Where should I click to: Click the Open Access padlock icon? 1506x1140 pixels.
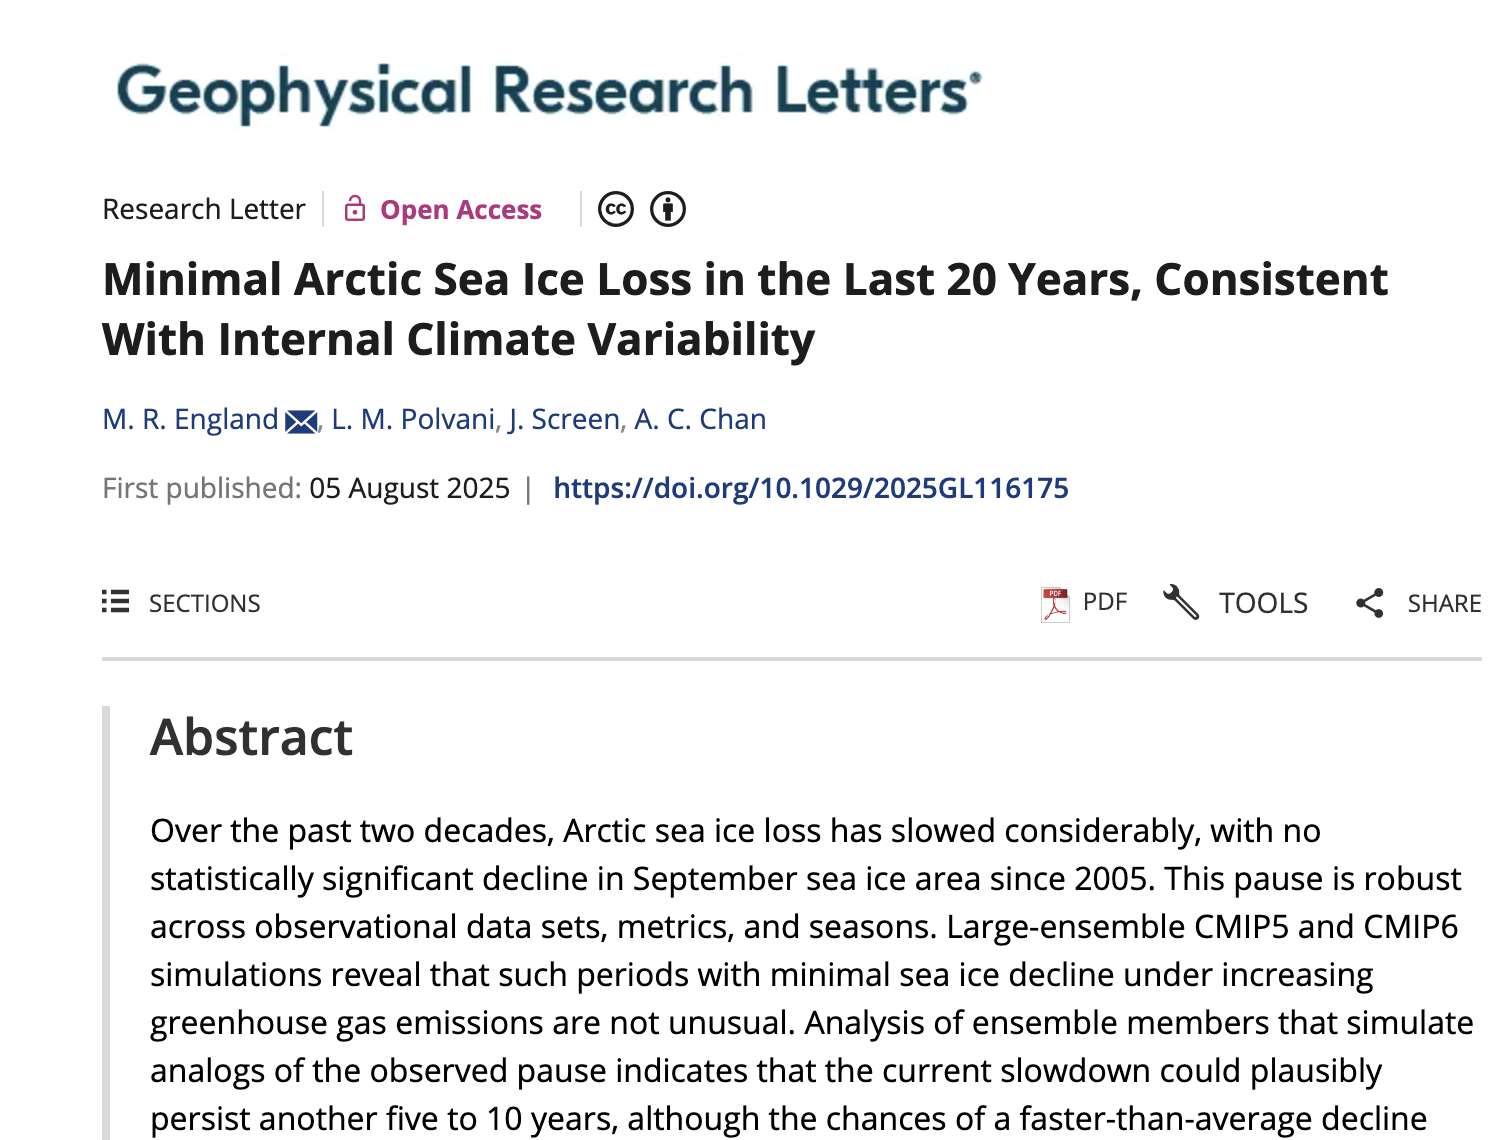click(354, 208)
